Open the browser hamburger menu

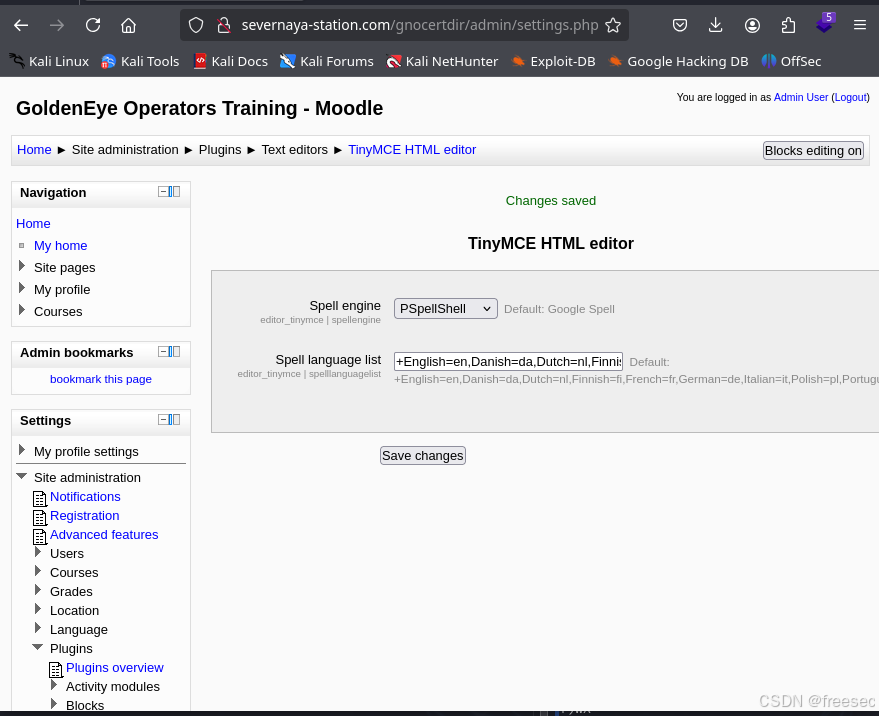pos(860,25)
